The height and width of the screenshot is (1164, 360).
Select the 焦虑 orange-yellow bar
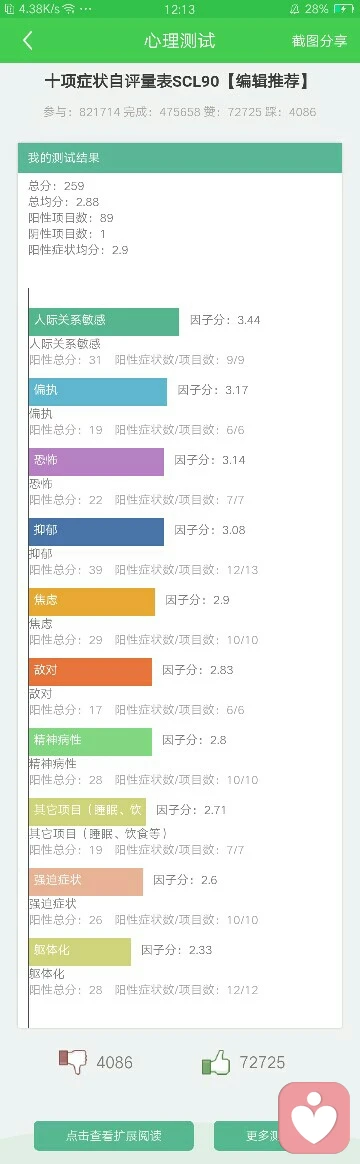[x=92, y=601]
